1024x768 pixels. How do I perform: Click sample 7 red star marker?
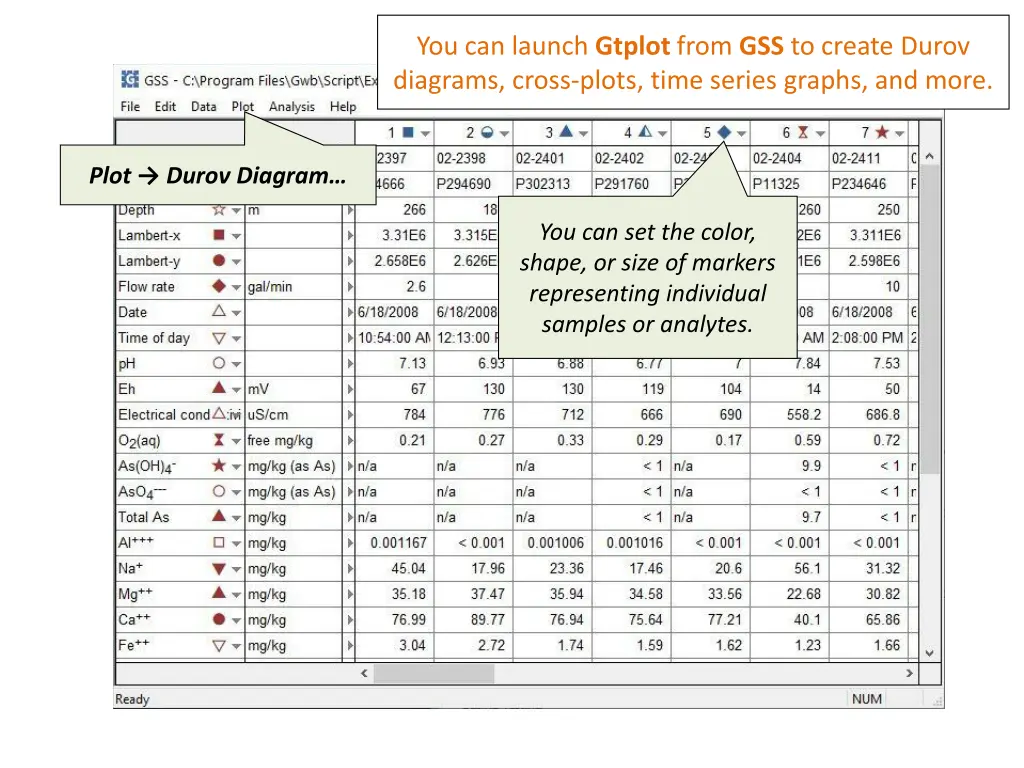click(x=882, y=133)
